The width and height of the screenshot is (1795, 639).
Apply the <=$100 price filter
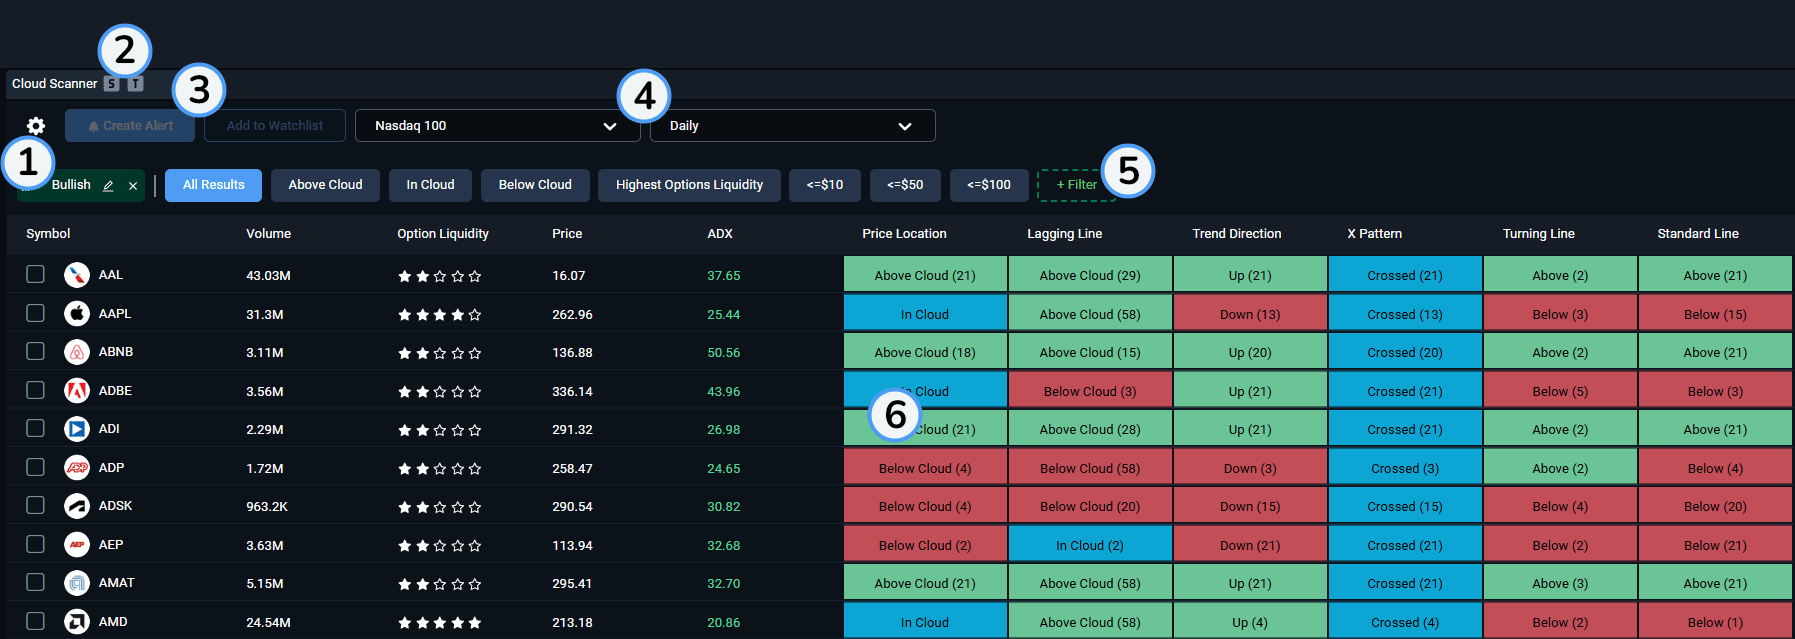pos(989,185)
